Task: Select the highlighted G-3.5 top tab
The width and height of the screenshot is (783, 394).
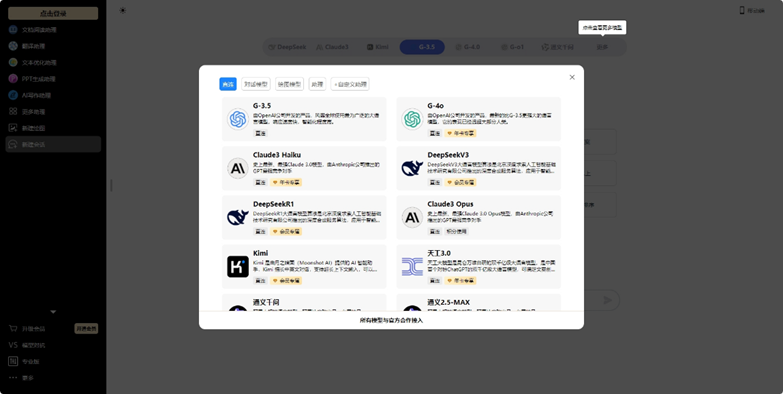Action: [422, 47]
